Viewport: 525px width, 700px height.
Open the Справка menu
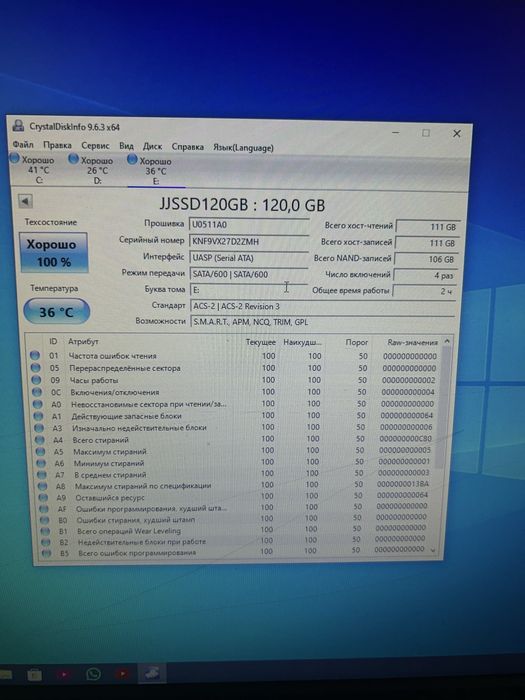(188, 146)
